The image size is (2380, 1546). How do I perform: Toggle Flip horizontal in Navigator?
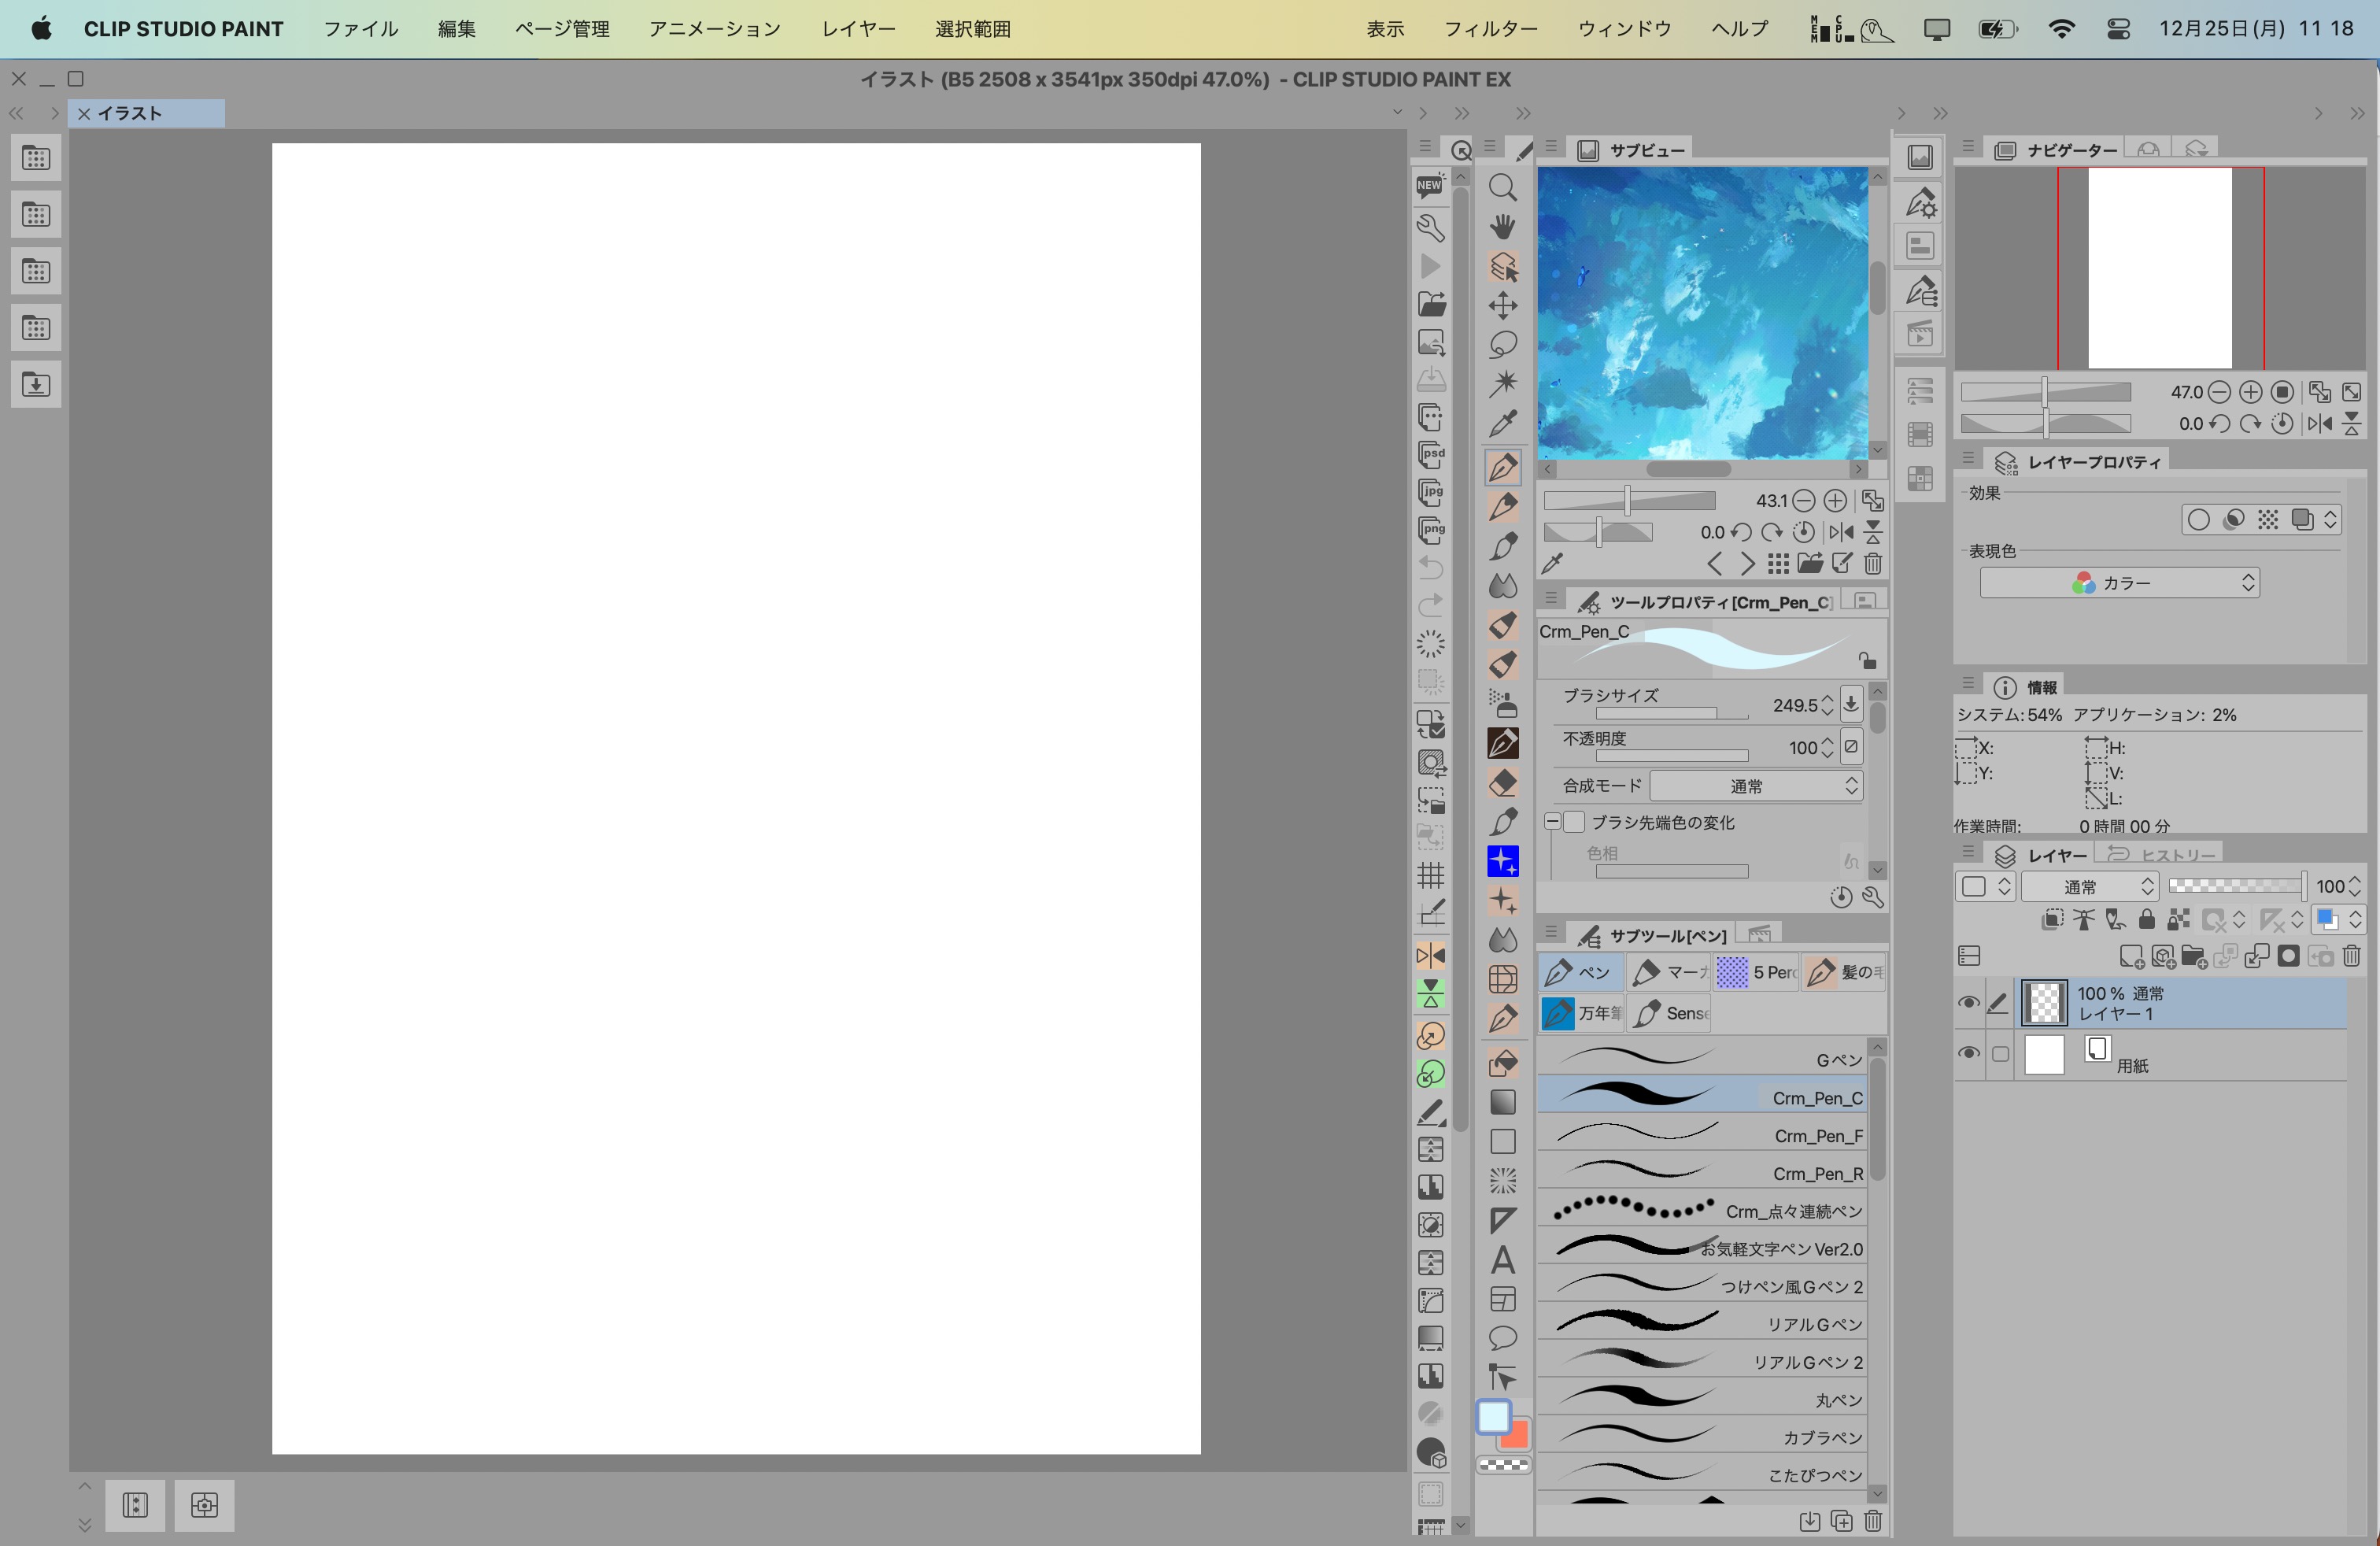(x=2319, y=424)
